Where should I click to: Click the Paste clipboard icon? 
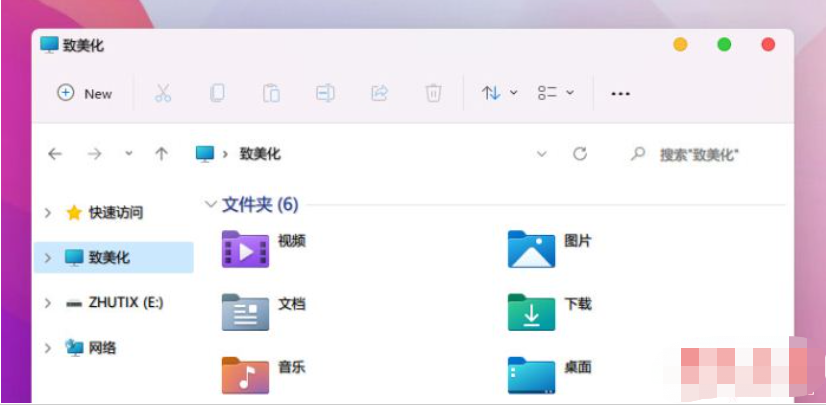click(271, 93)
